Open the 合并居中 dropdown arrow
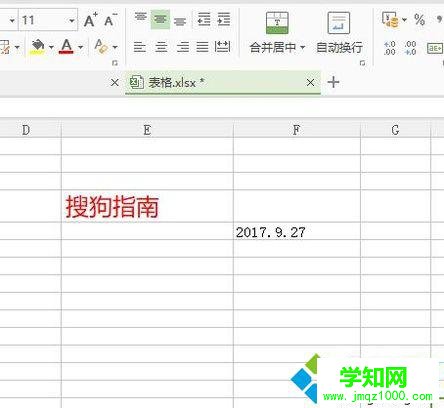The width and height of the screenshot is (444, 408). [x=303, y=47]
